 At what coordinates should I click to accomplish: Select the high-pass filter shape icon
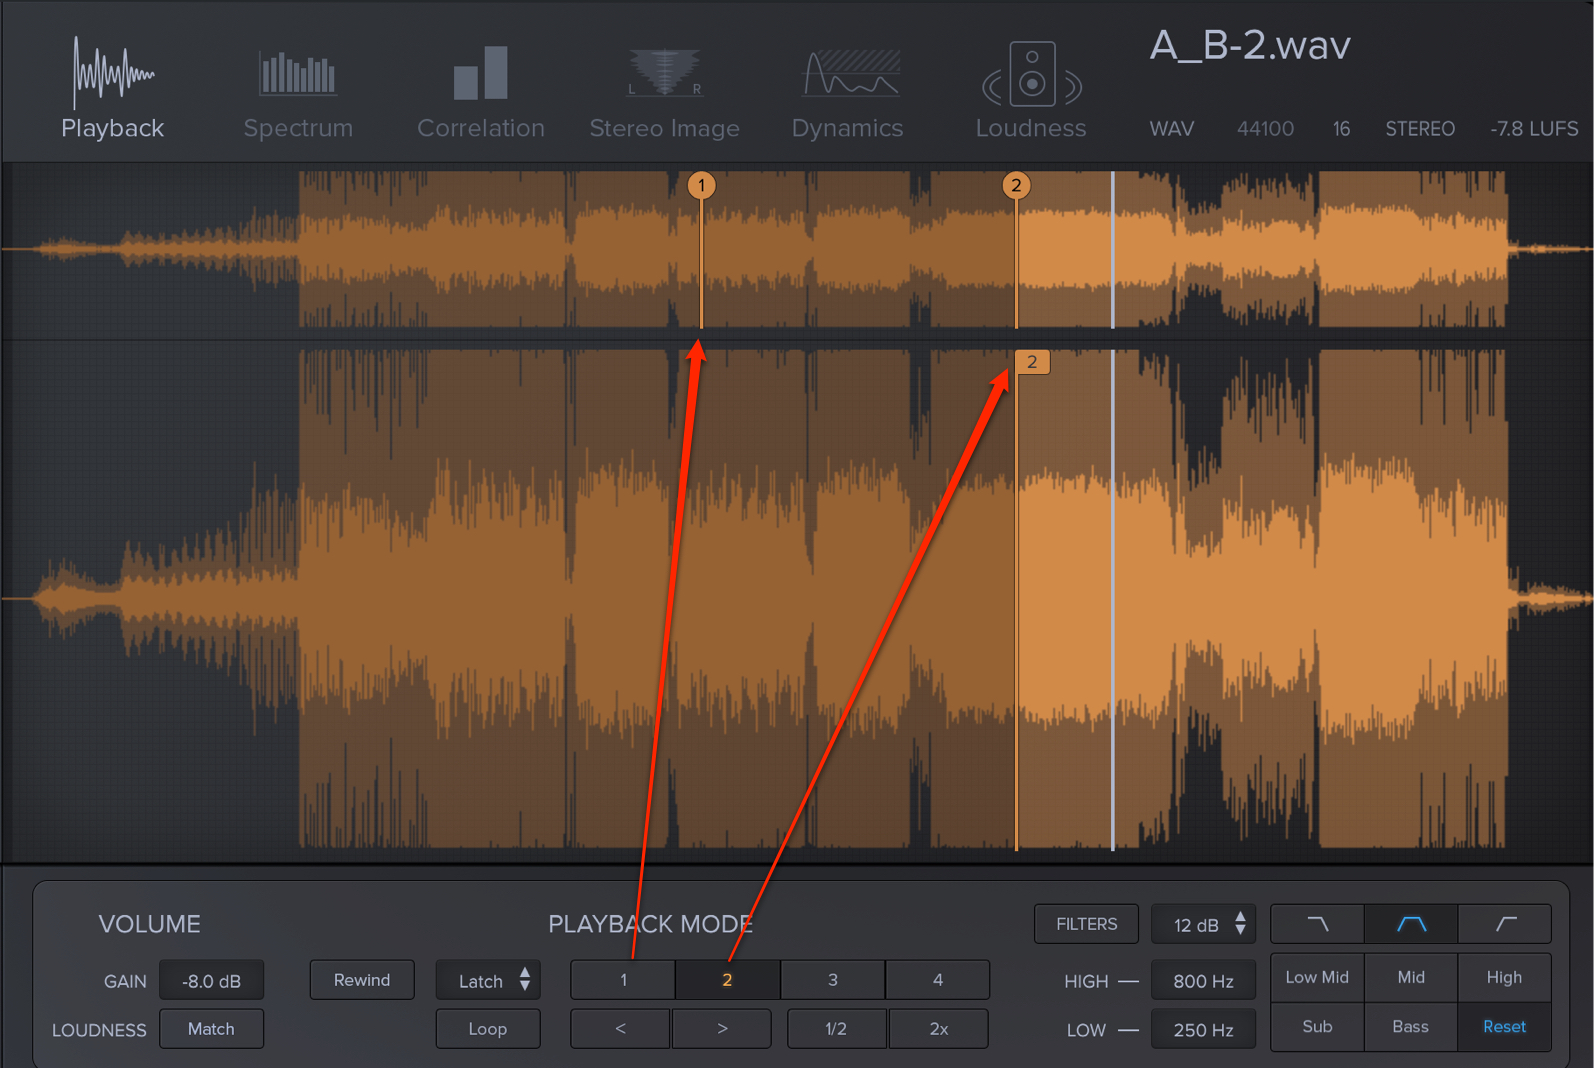click(x=1505, y=924)
